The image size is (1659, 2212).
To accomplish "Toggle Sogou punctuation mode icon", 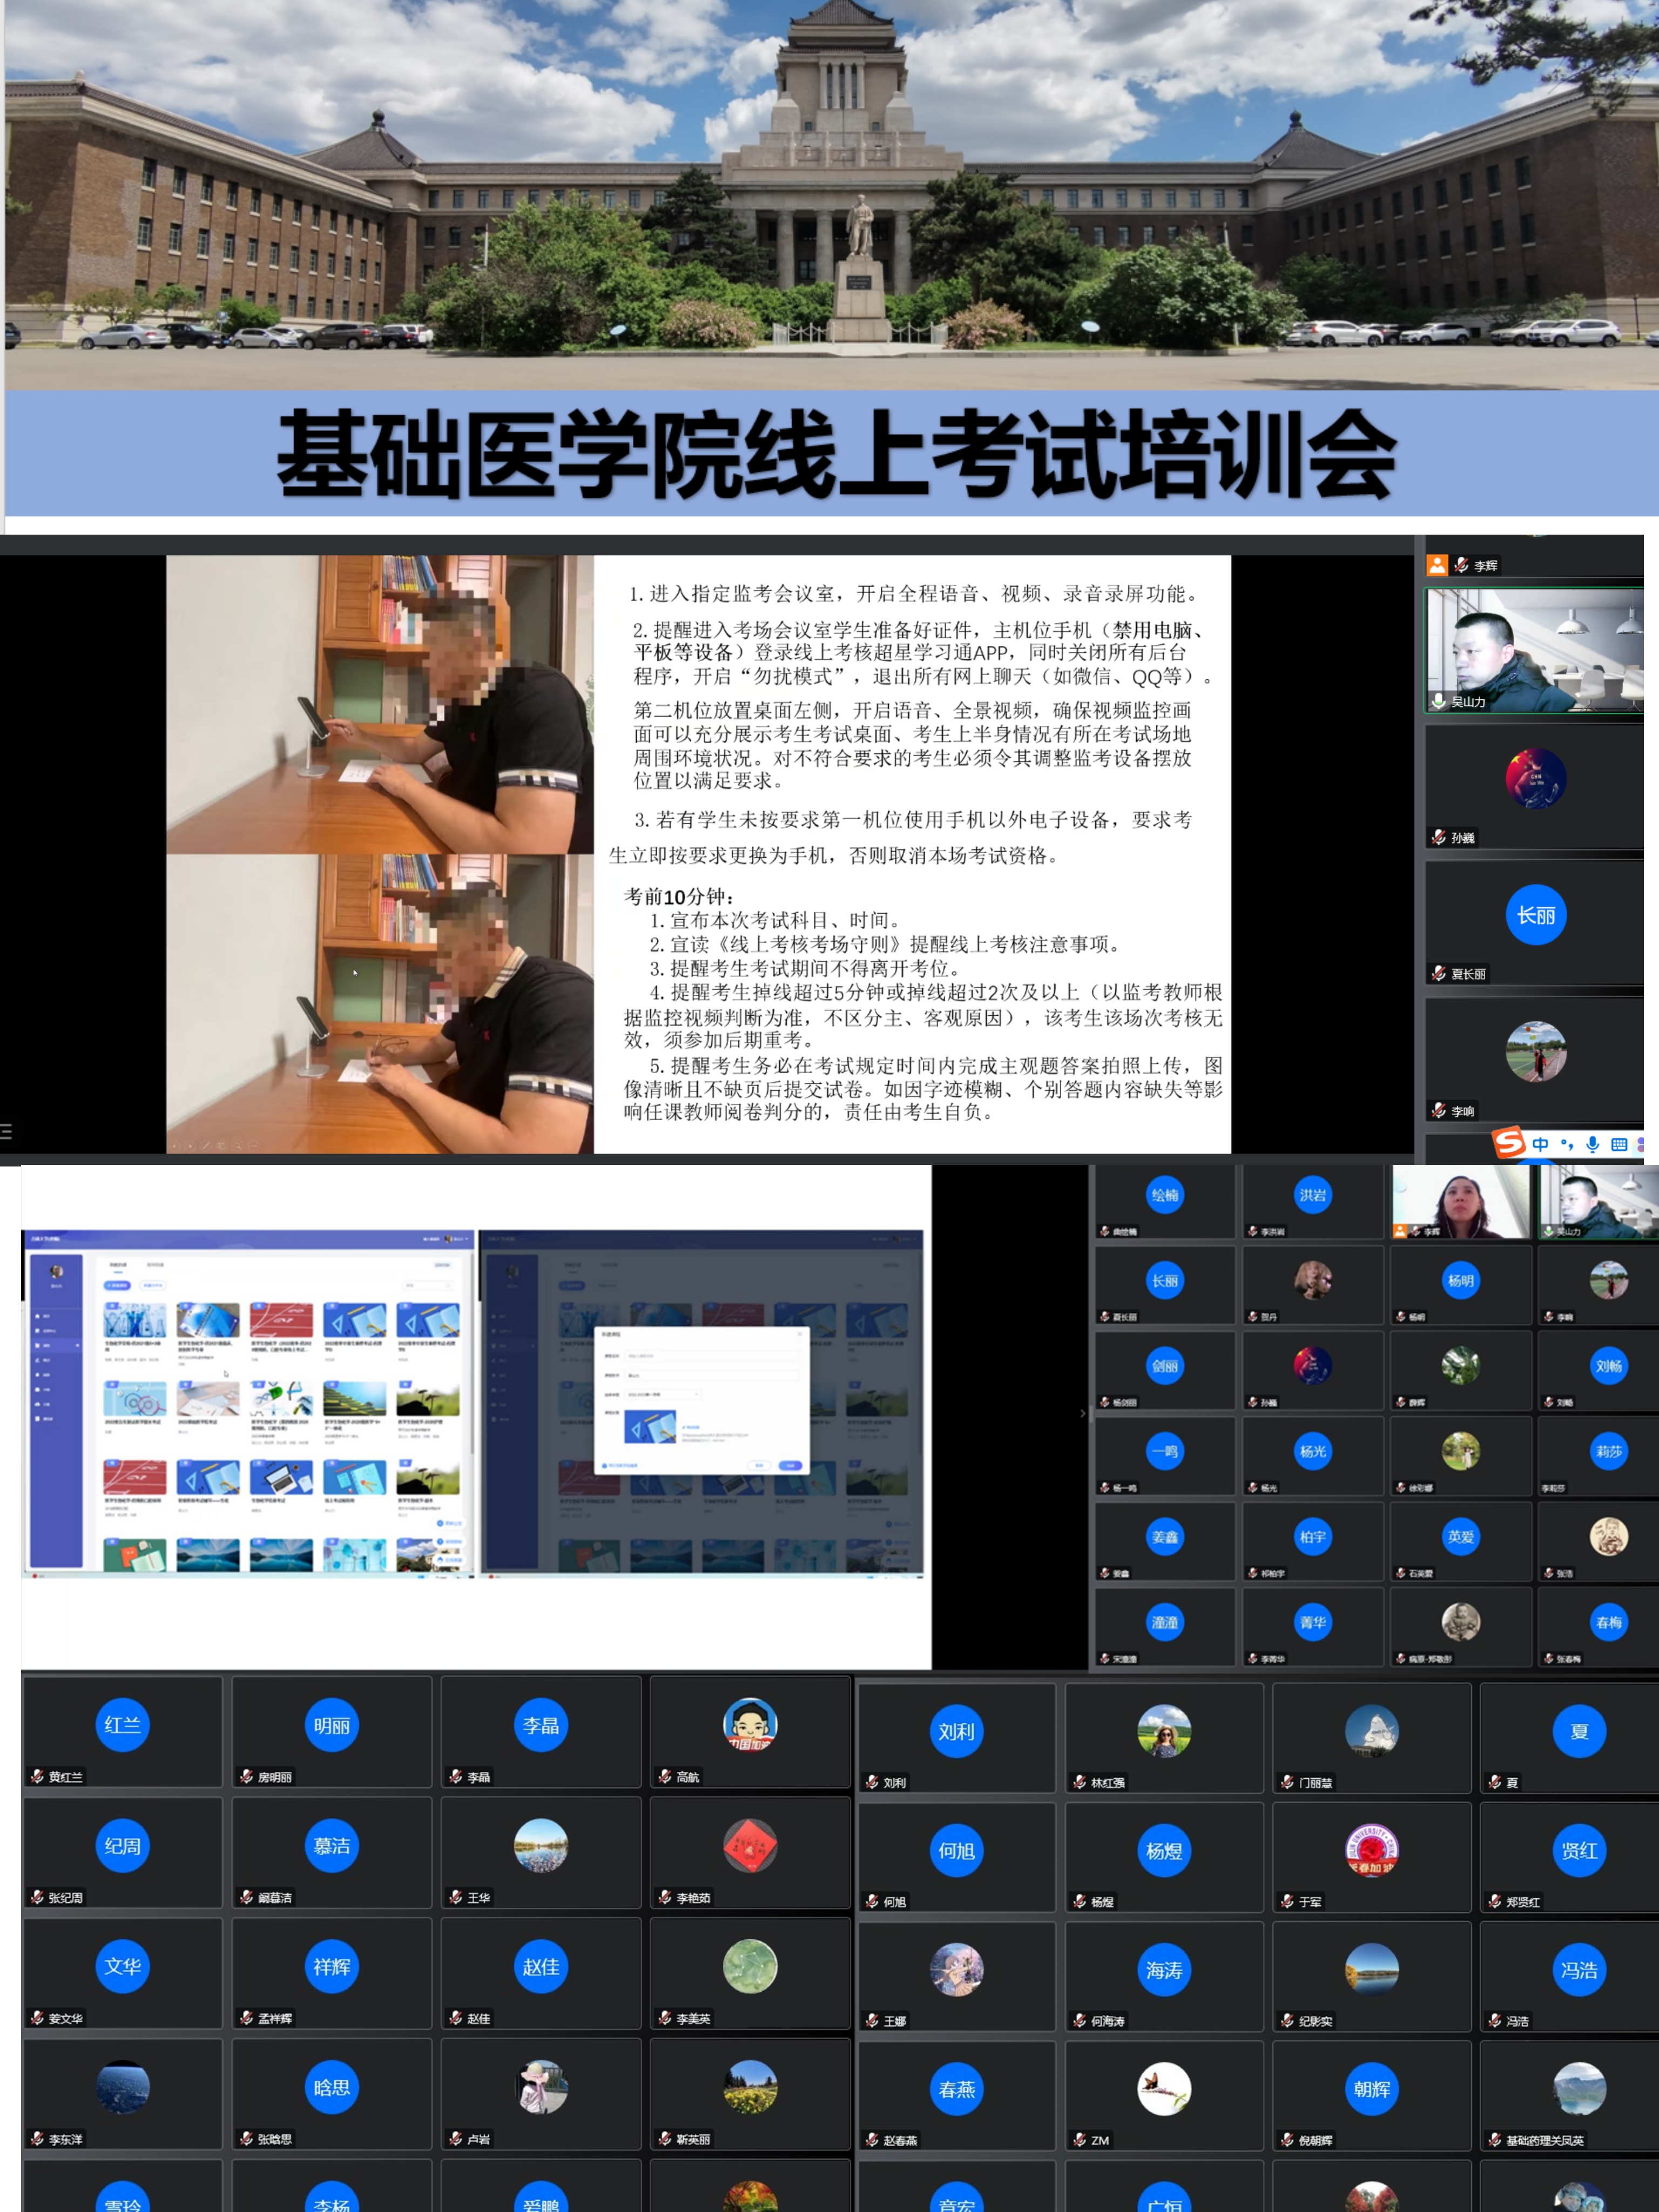I will point(1567,1144).
